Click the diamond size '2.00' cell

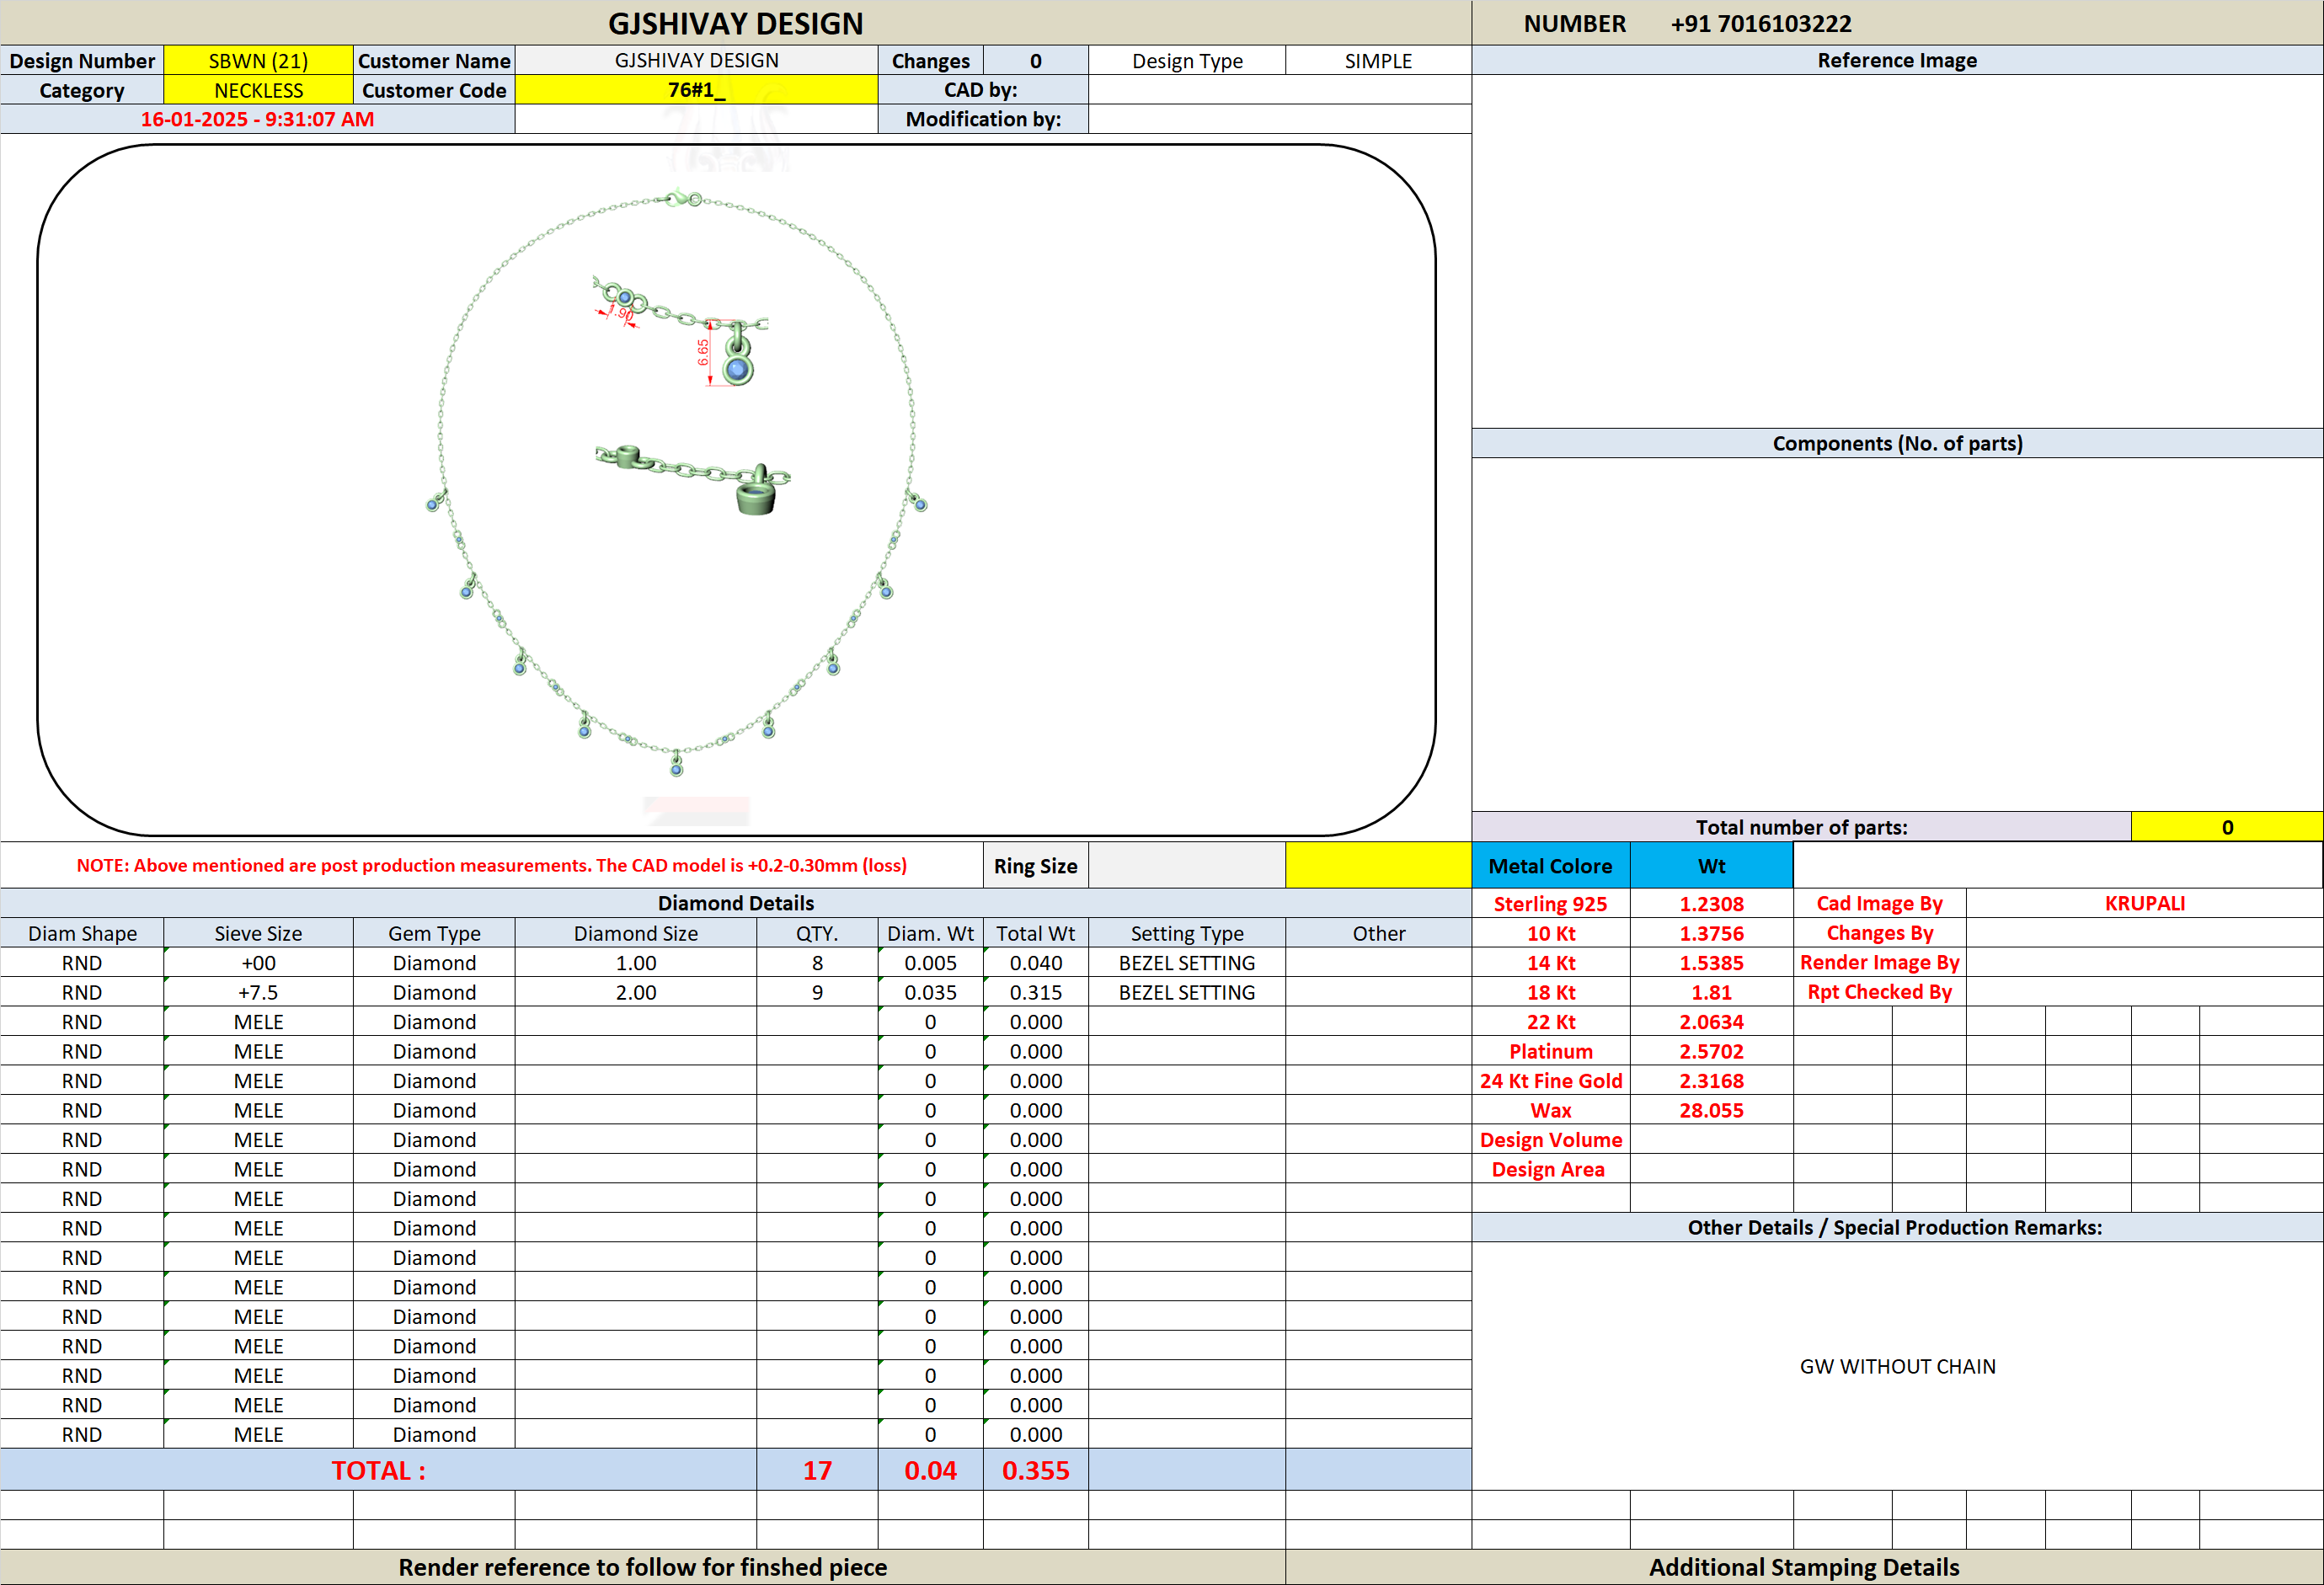636,993
